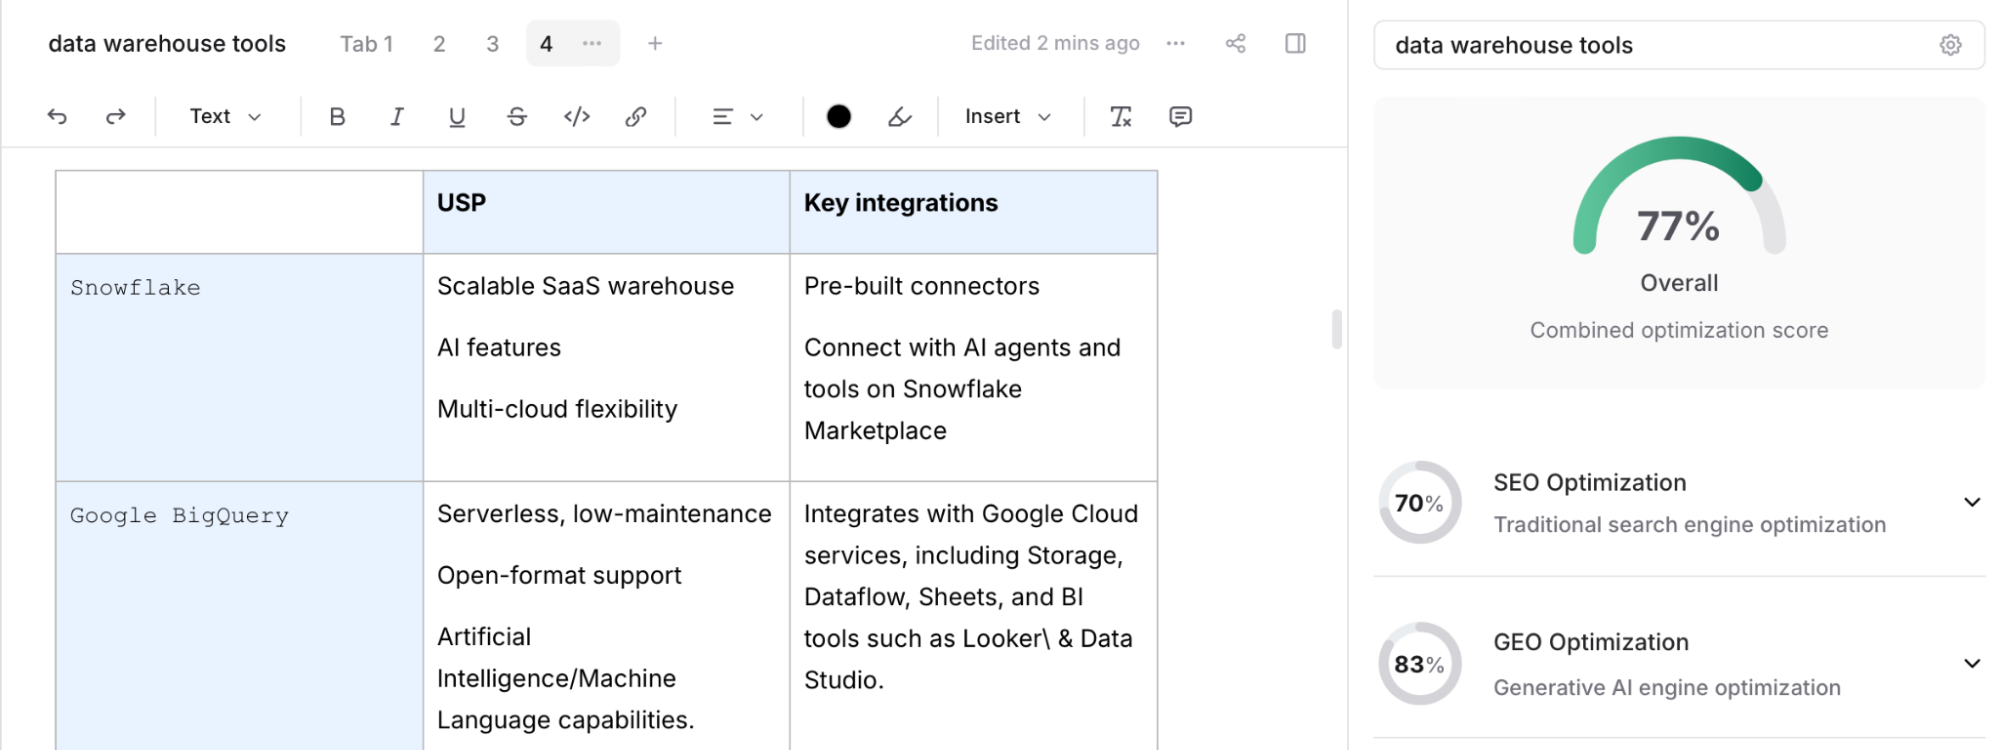The width and height of the screenshot is (1999, 750).
Task: Expand the SEO Optimization section
Action: (x=1971, y=502)
